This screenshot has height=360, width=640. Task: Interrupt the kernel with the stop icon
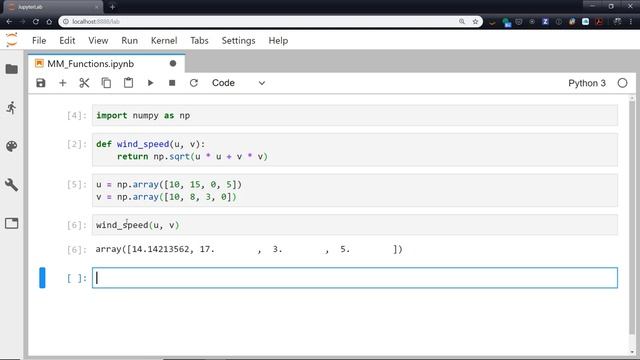(x=172, y=83)
